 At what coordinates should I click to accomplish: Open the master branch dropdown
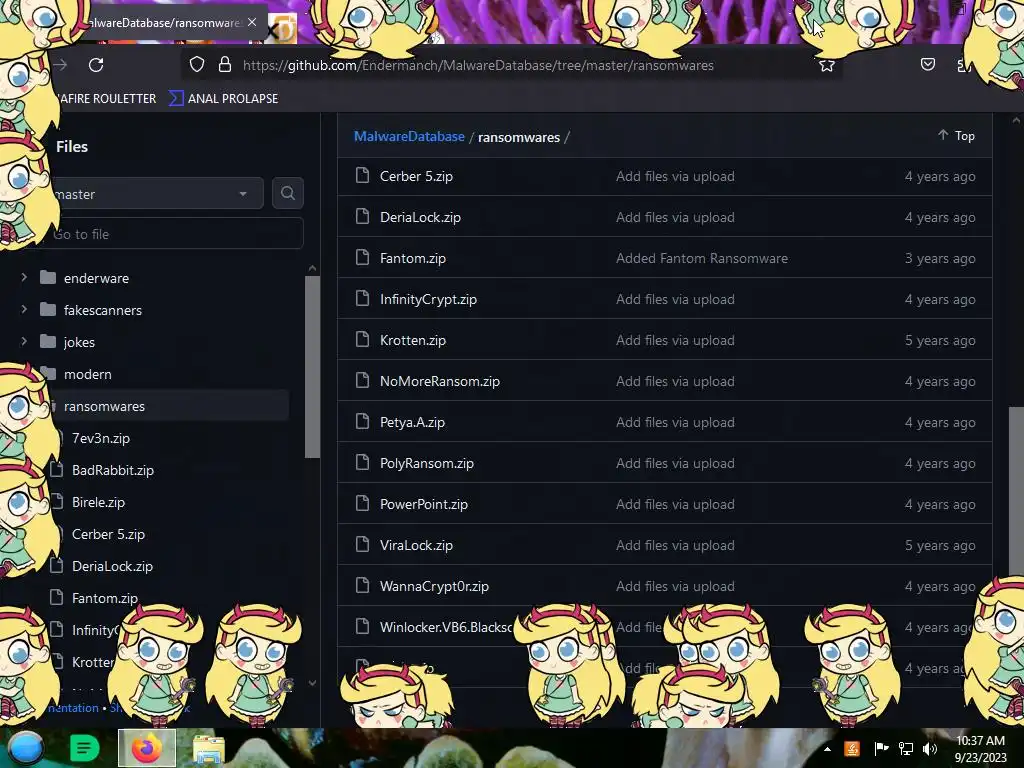tap(154, 194)
